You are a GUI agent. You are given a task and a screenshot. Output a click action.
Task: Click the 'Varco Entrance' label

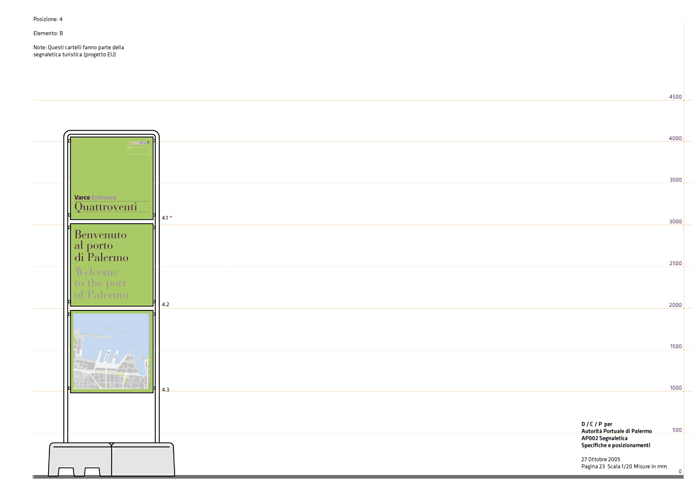(x=95, y=197)
